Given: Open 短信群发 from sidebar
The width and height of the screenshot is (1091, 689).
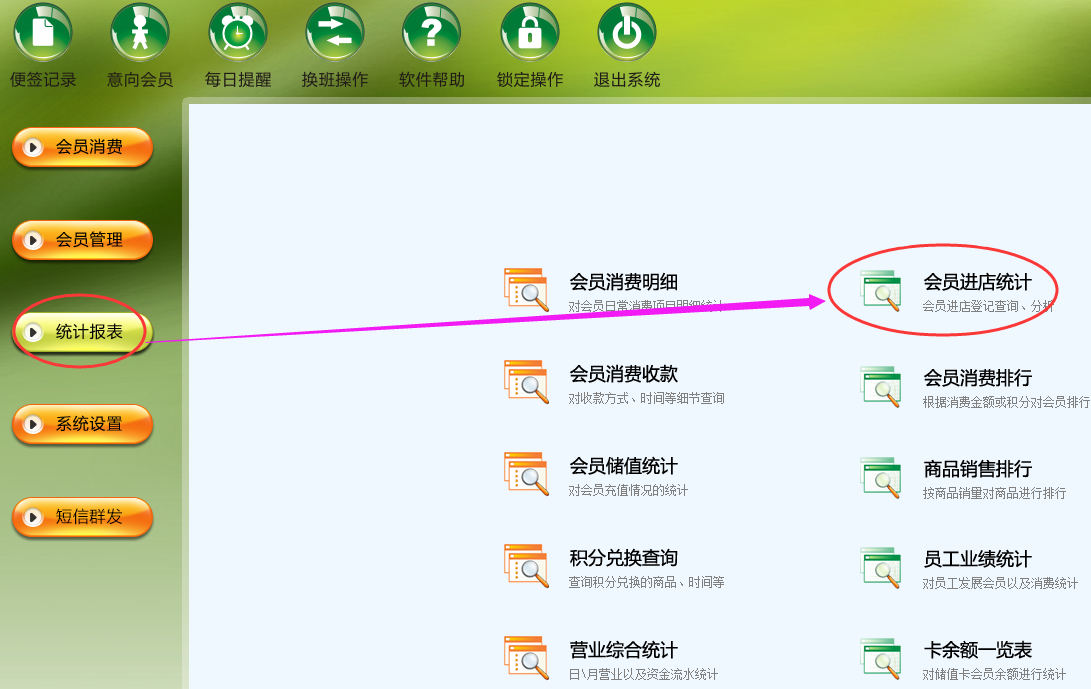Looking at the screenshot, I should [82, 517].
